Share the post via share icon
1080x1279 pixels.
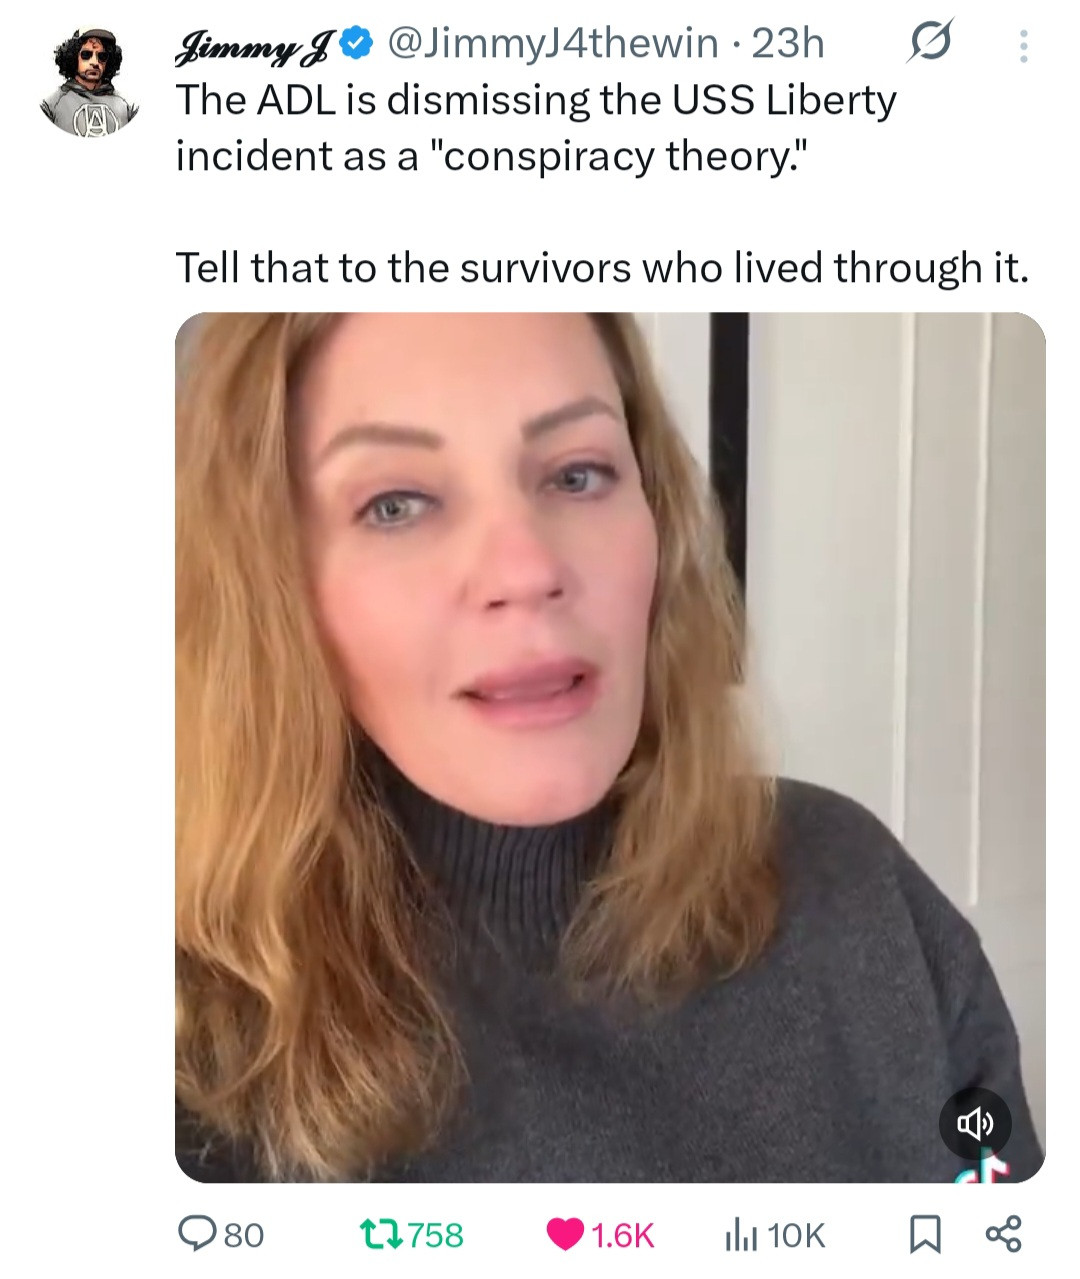(x=1004, y=1235)
